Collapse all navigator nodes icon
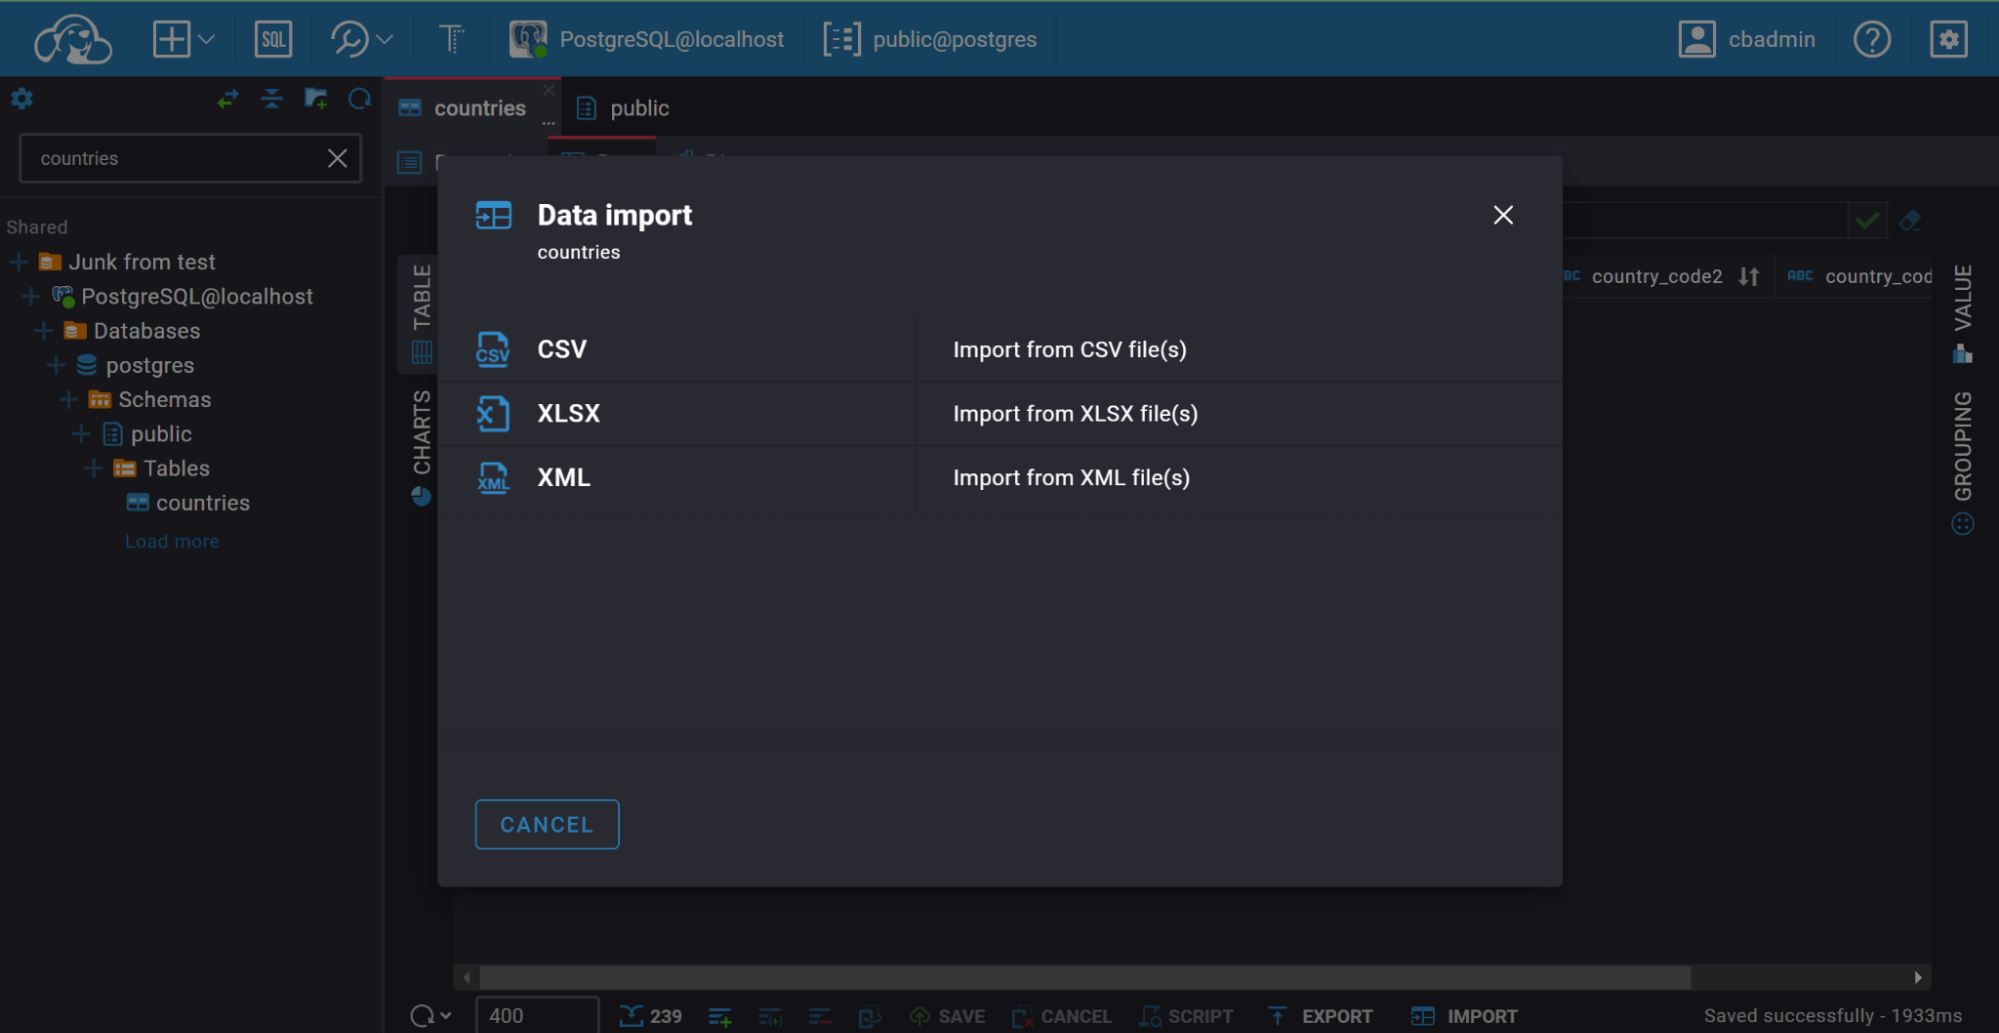 coord(272,98)
